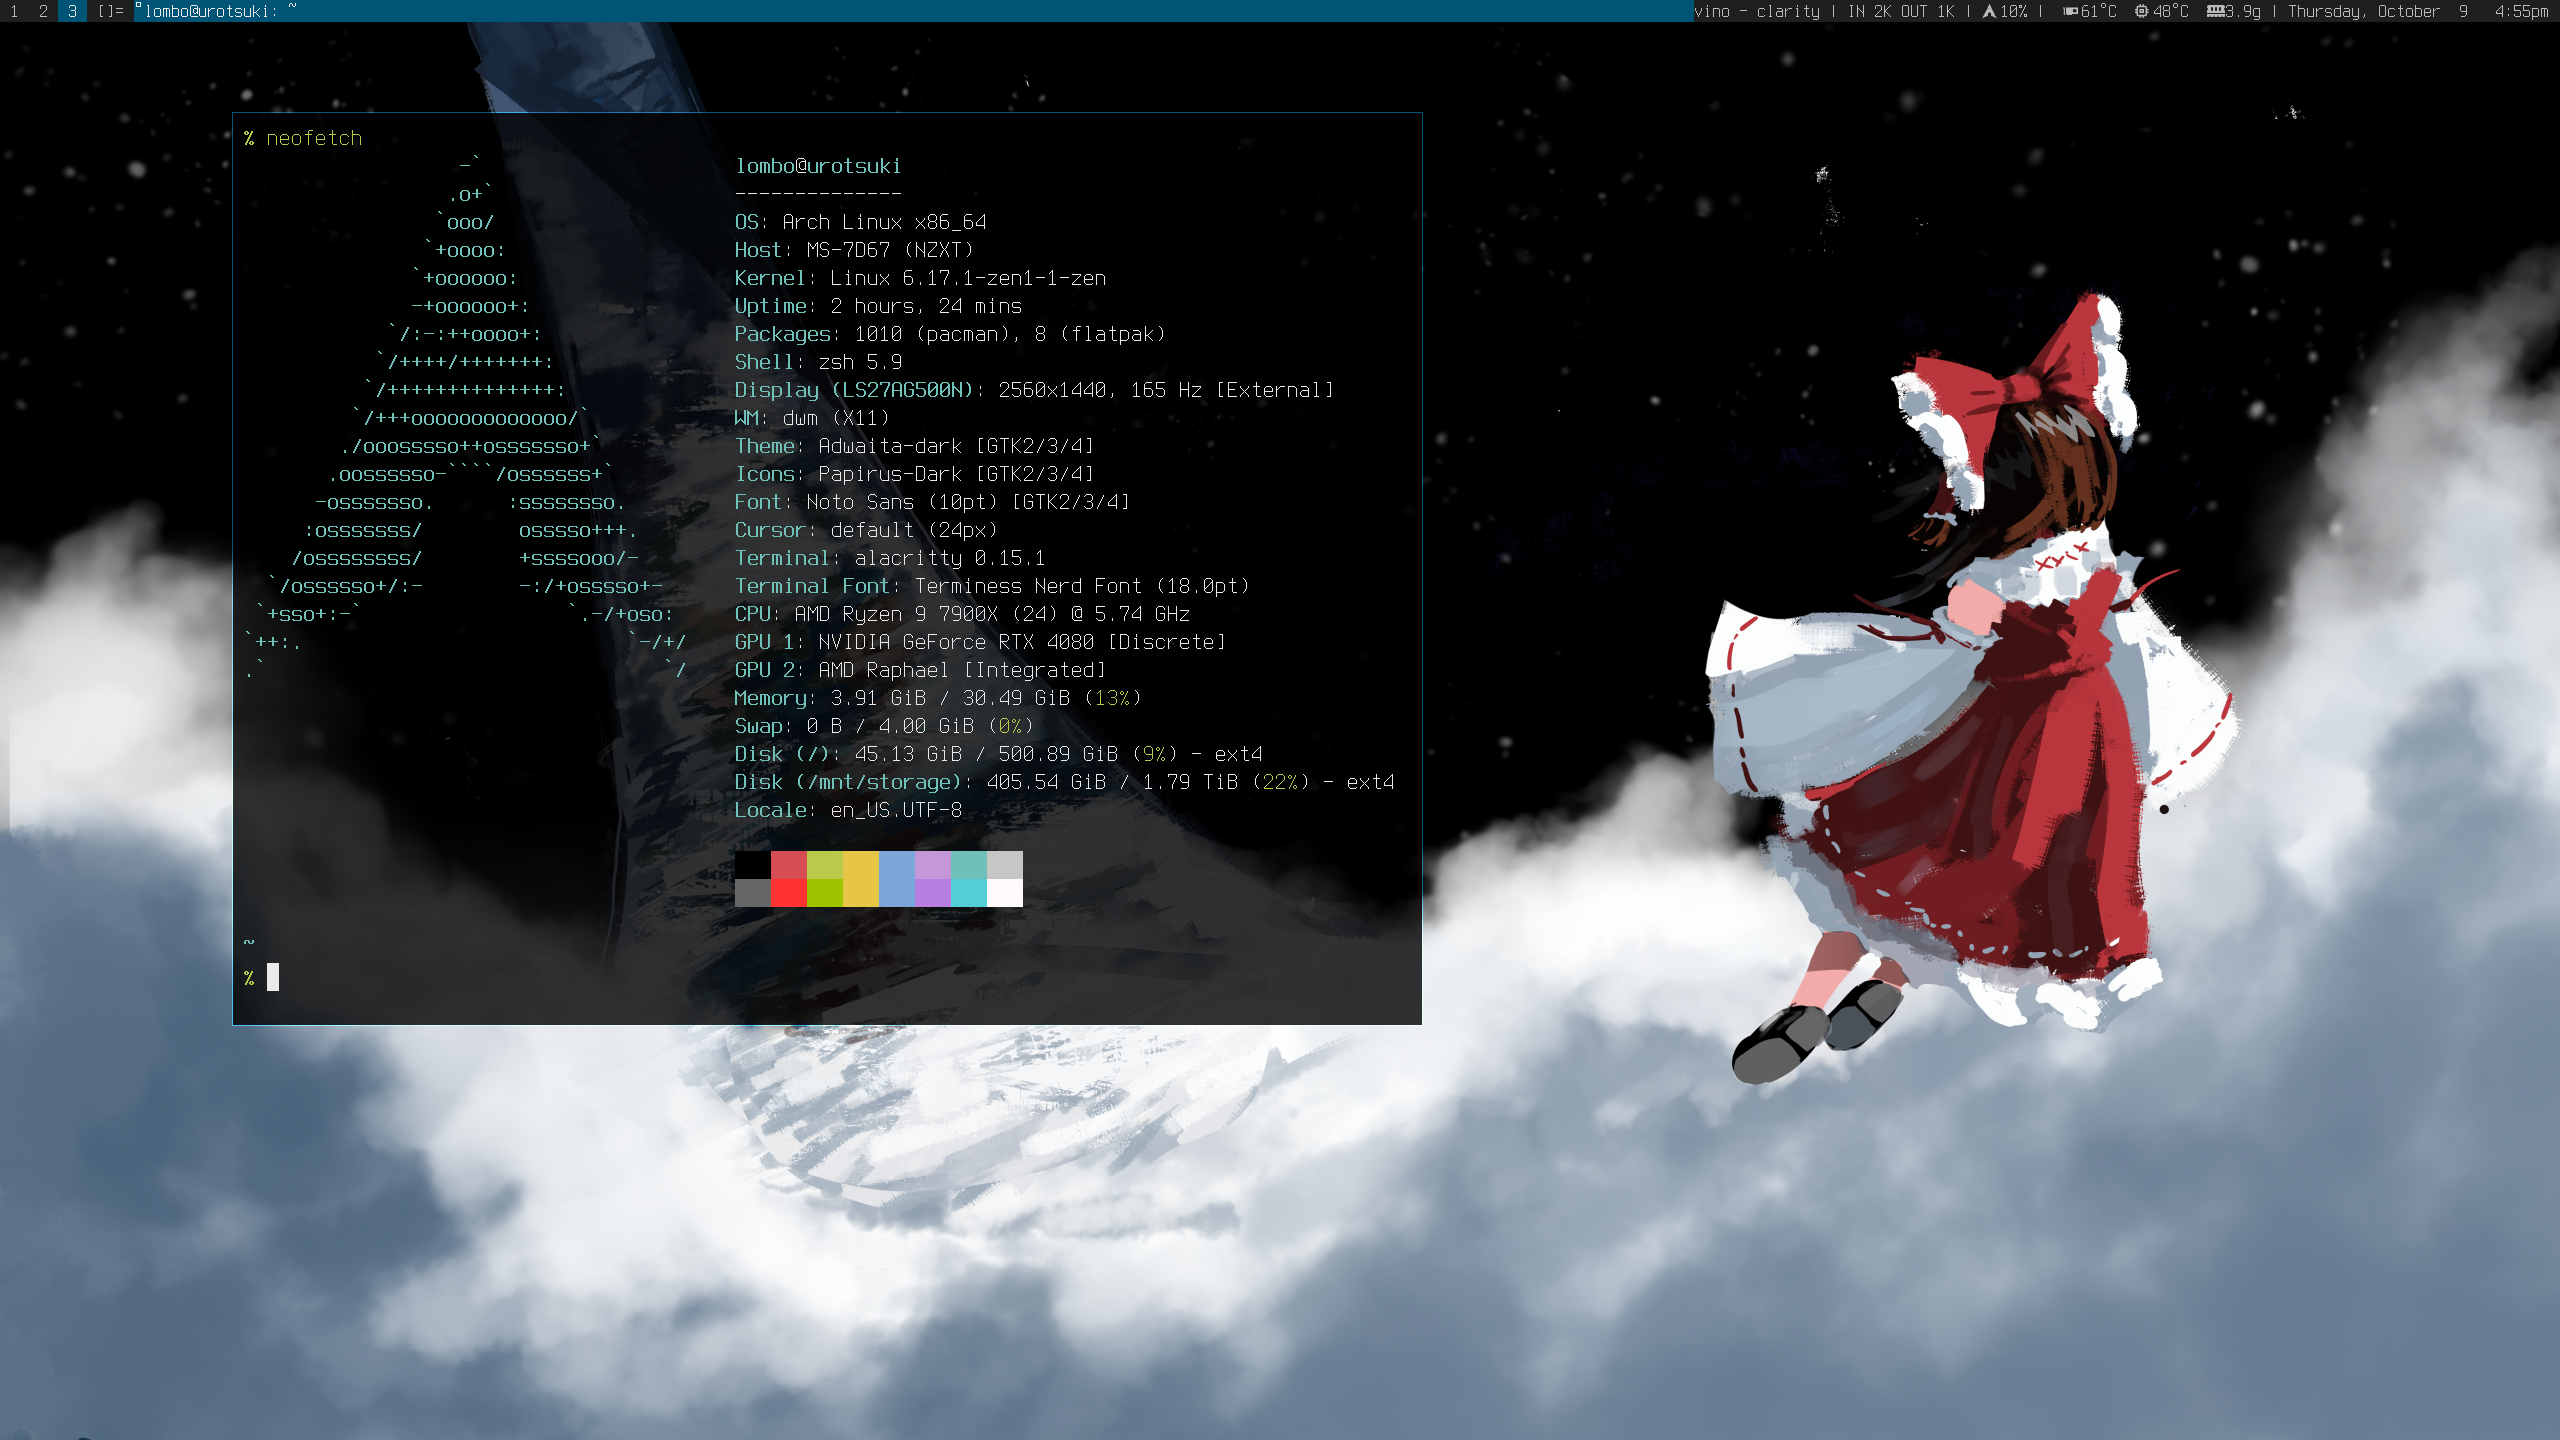Screen dimensions: 2560x1440
Task: Click the Thursday, October 9 date text
Action: (x=2377, y=11)
